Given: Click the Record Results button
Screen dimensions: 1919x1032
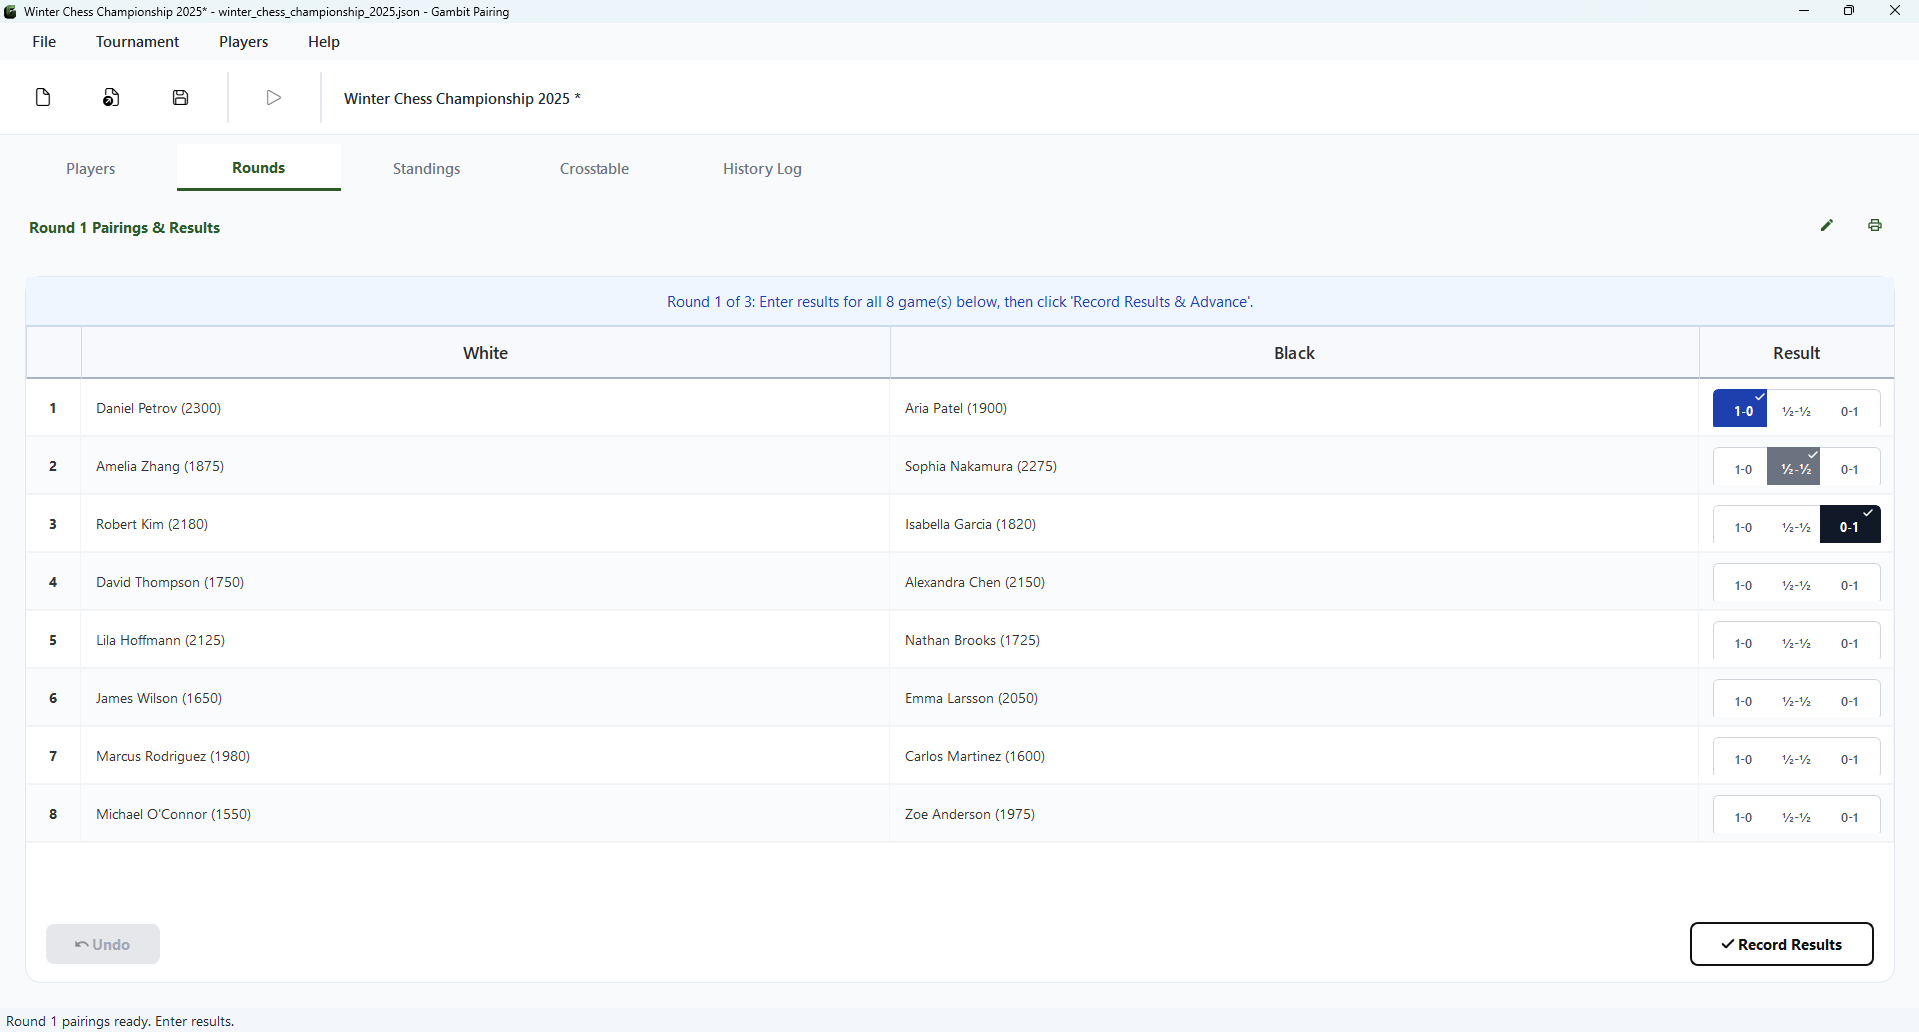Looking at the screenshot, I should pos(1781,944).
